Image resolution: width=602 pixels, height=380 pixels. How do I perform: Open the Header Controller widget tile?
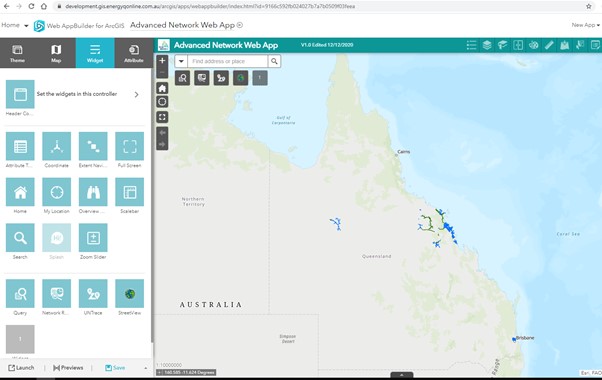click(20, 94)
